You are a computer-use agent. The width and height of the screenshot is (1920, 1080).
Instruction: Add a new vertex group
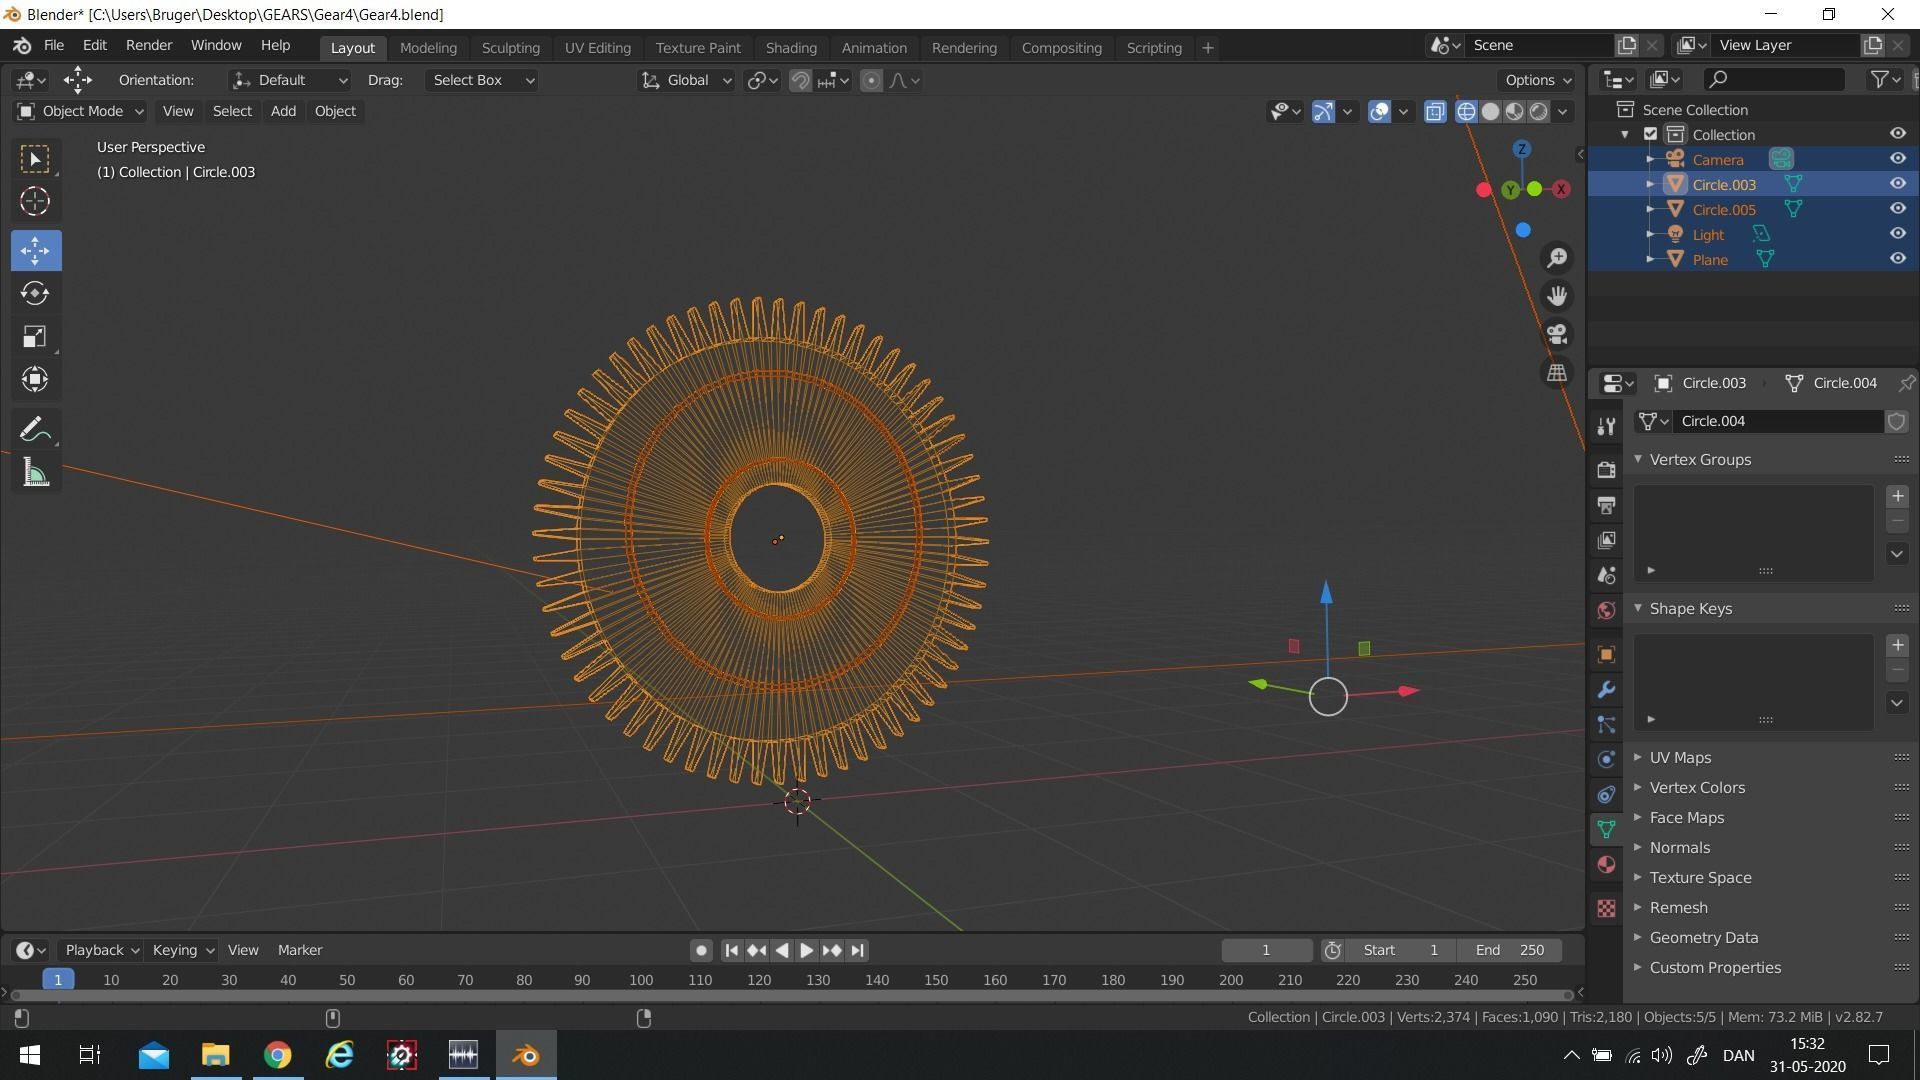pos(1897,496)
